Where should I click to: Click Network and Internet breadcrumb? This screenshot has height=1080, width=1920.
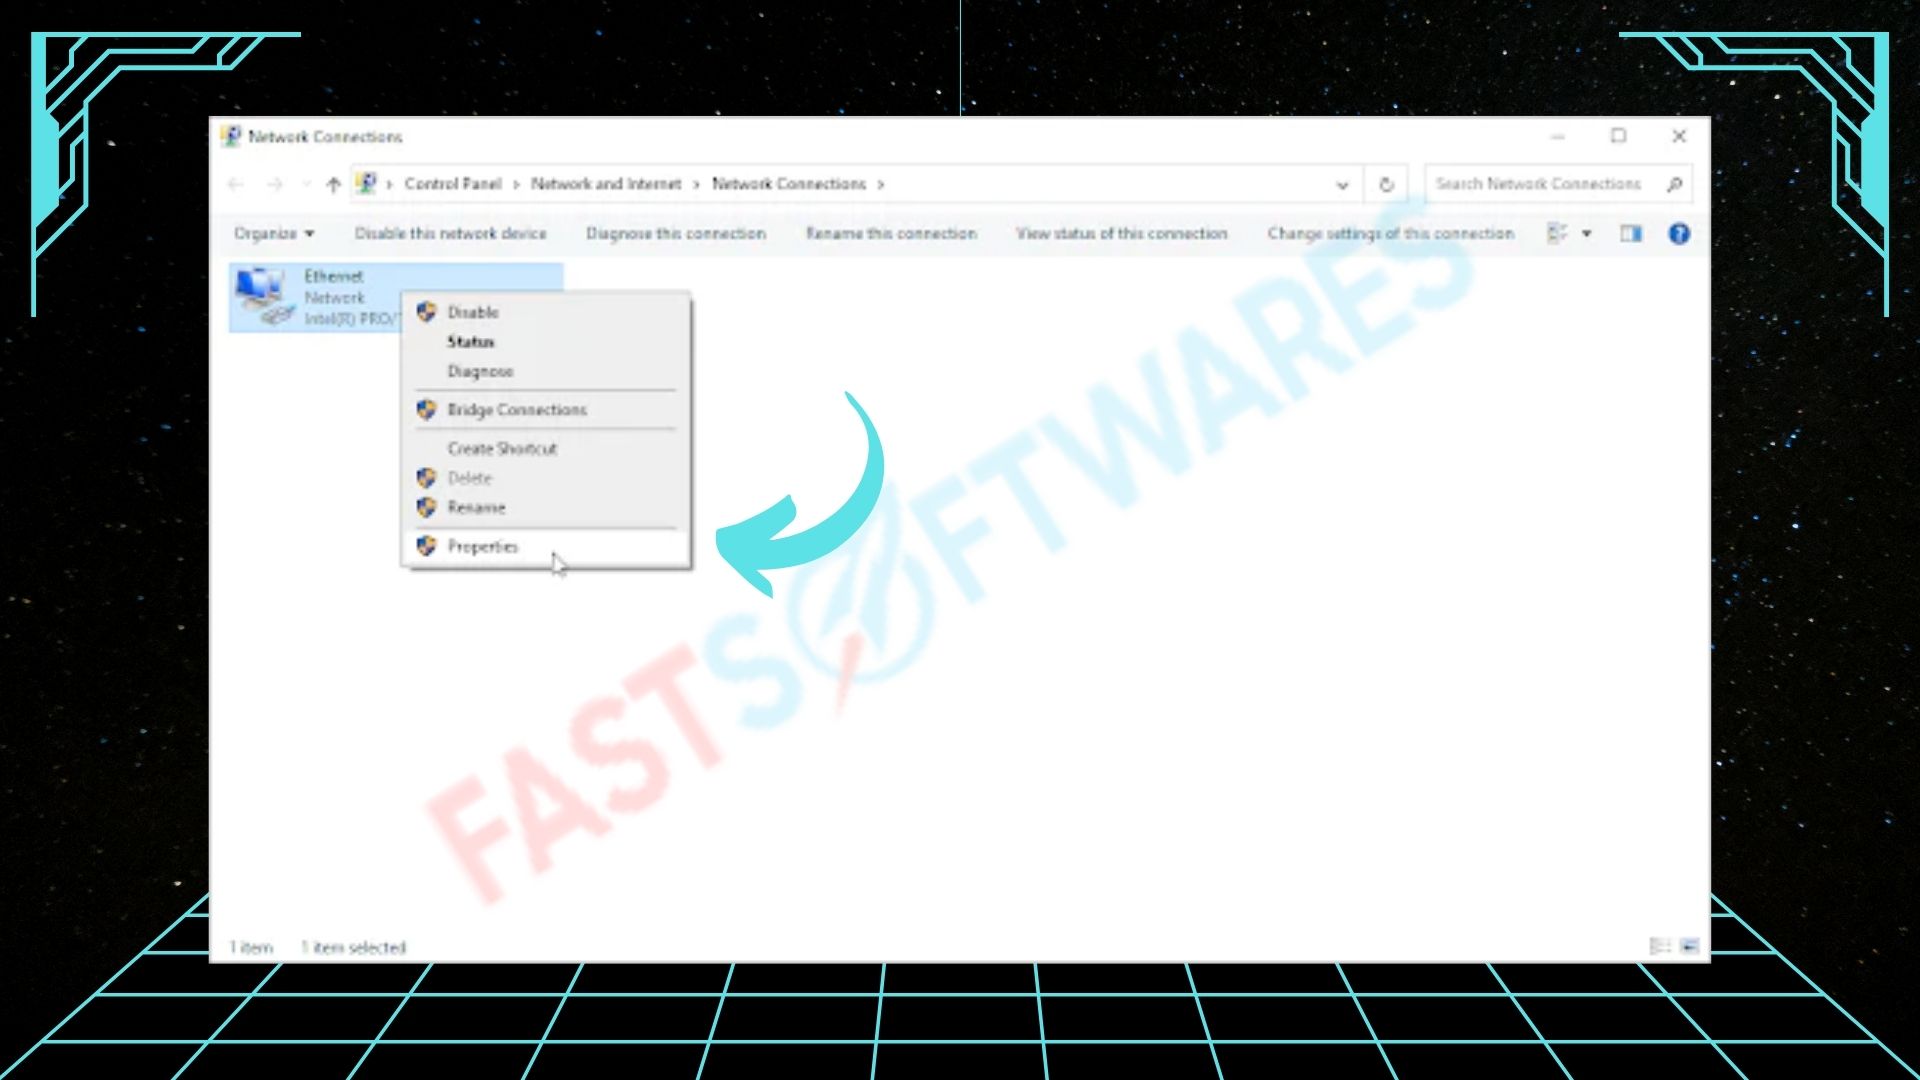[606, 184]
